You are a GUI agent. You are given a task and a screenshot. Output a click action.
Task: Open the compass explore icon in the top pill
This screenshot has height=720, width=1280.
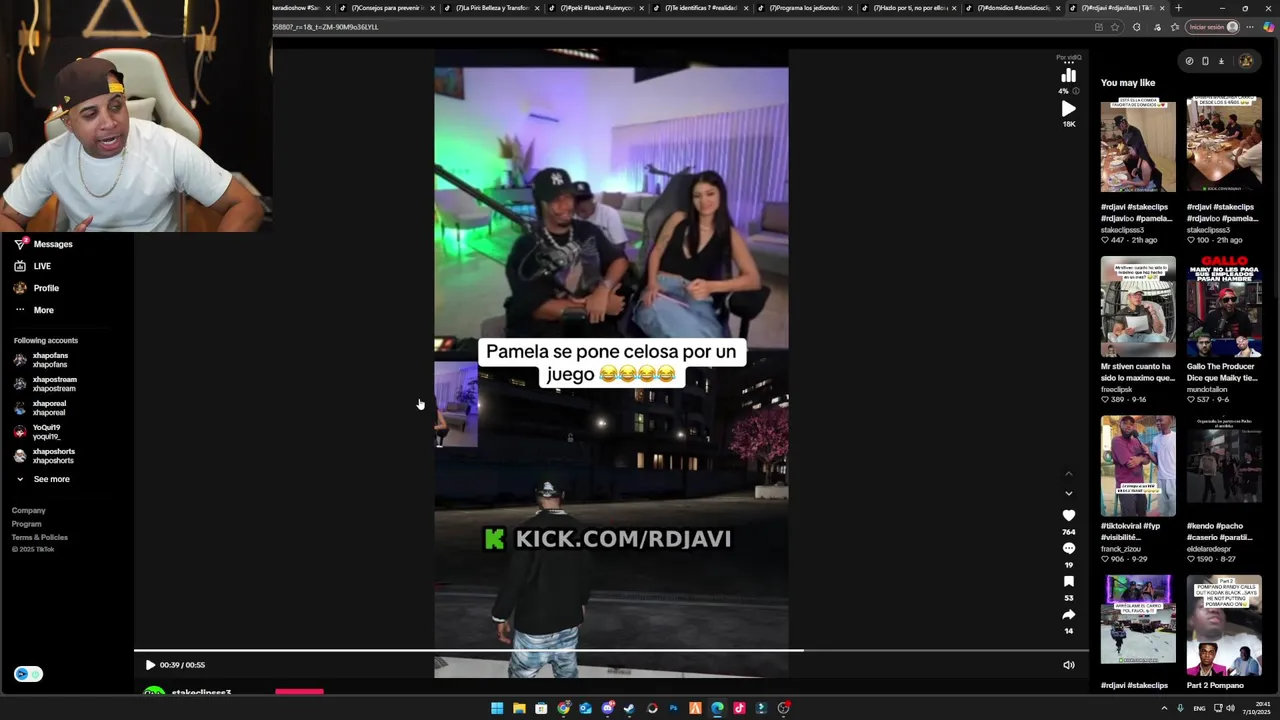1189,61
